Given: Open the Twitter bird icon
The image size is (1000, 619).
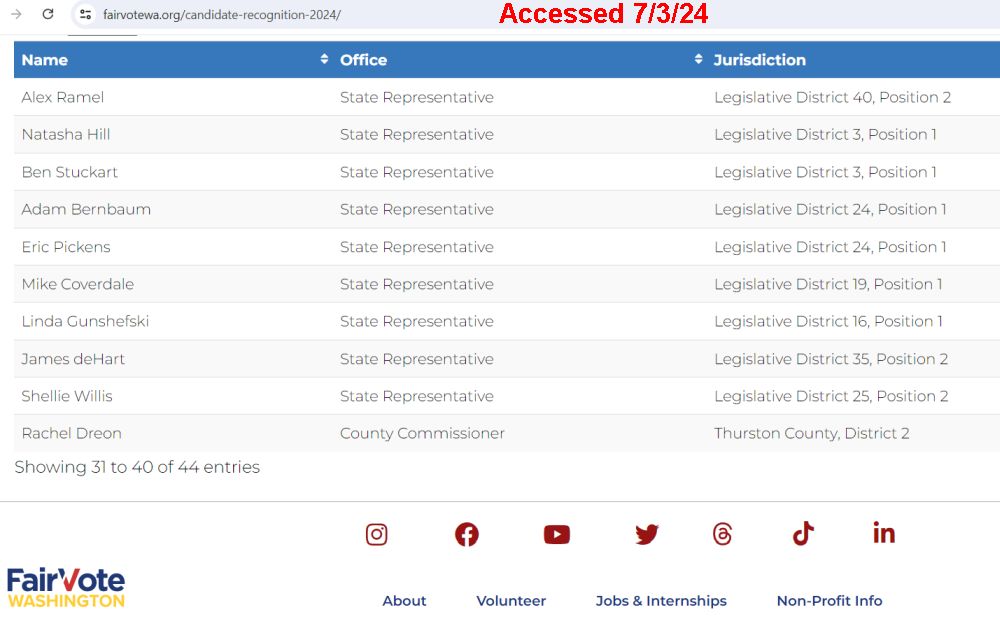Looking at the screenshot, I should click(647, 534).
